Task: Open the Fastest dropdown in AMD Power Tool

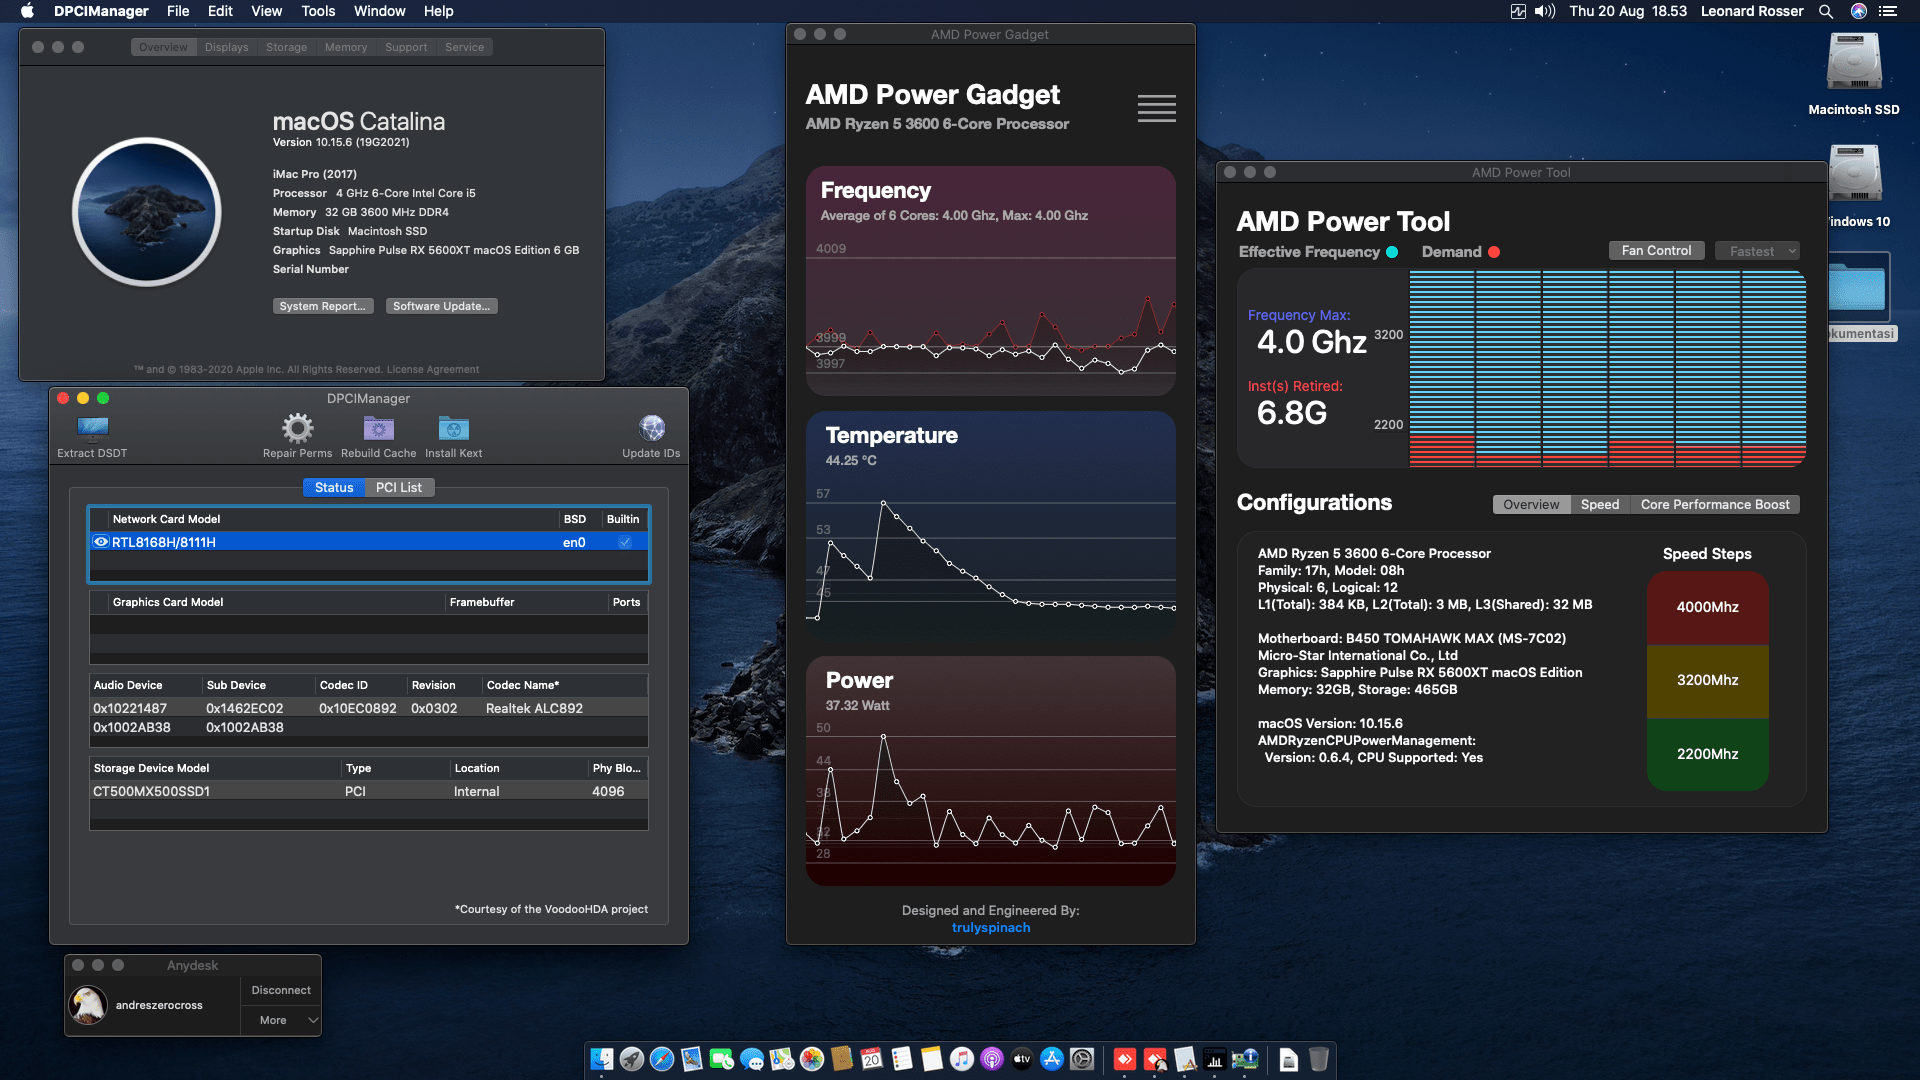Action: click(1757, 250)
